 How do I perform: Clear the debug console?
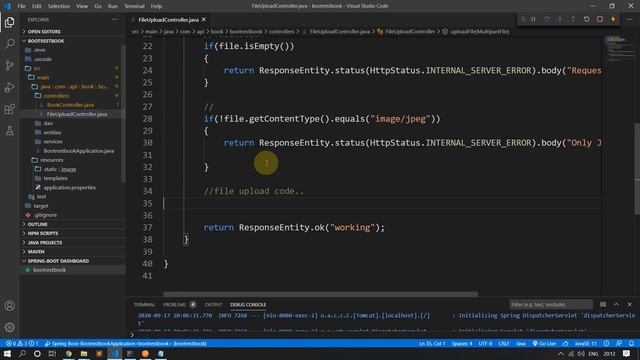point(603,304)
